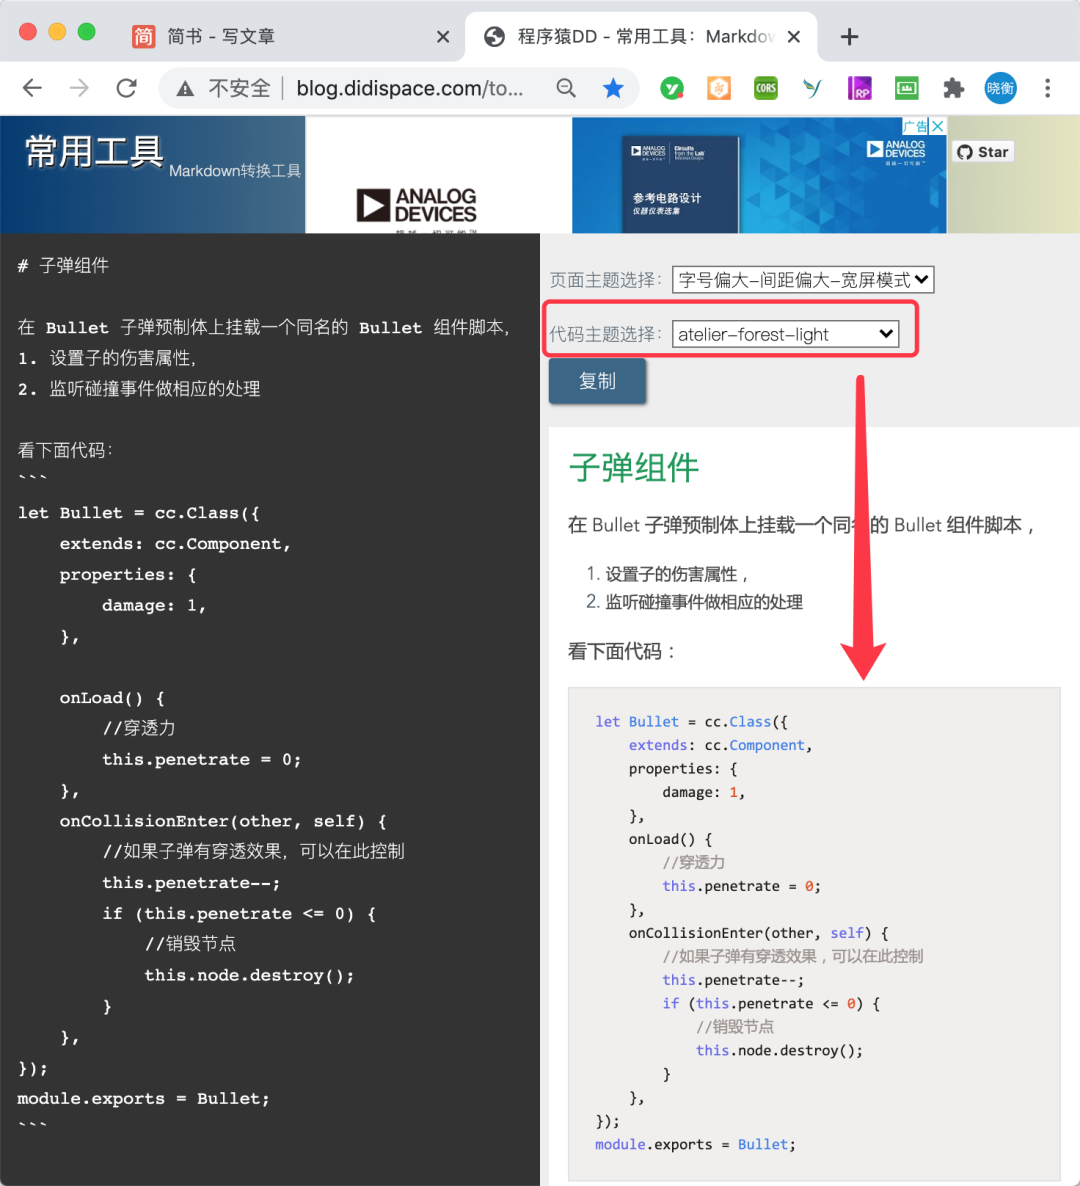
Task: Close the 简书 - 写文章 tab
Action: (x=443, y=36)
